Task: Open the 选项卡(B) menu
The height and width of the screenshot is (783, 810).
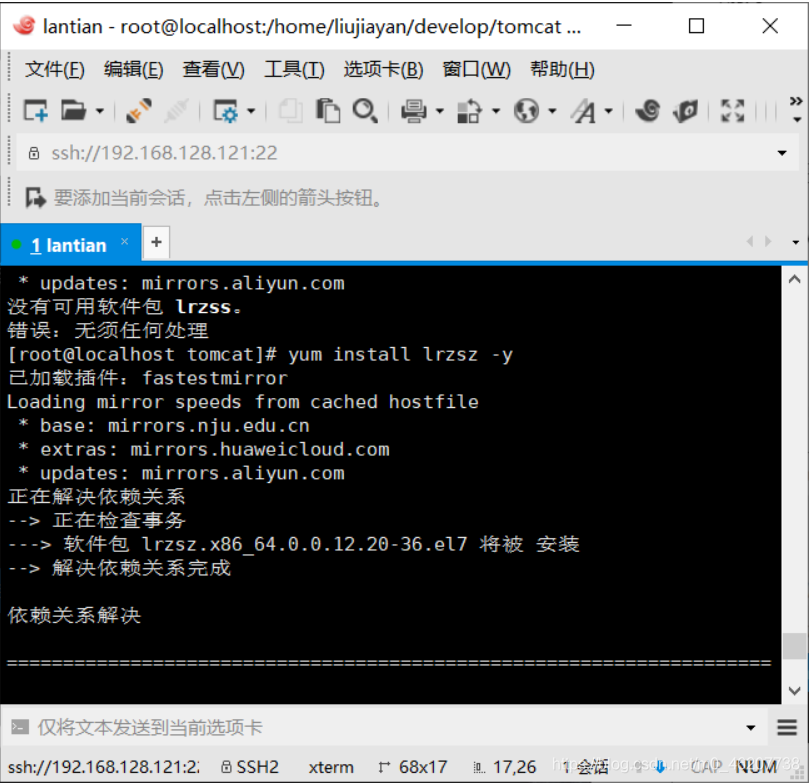Action: pos(383,69)
